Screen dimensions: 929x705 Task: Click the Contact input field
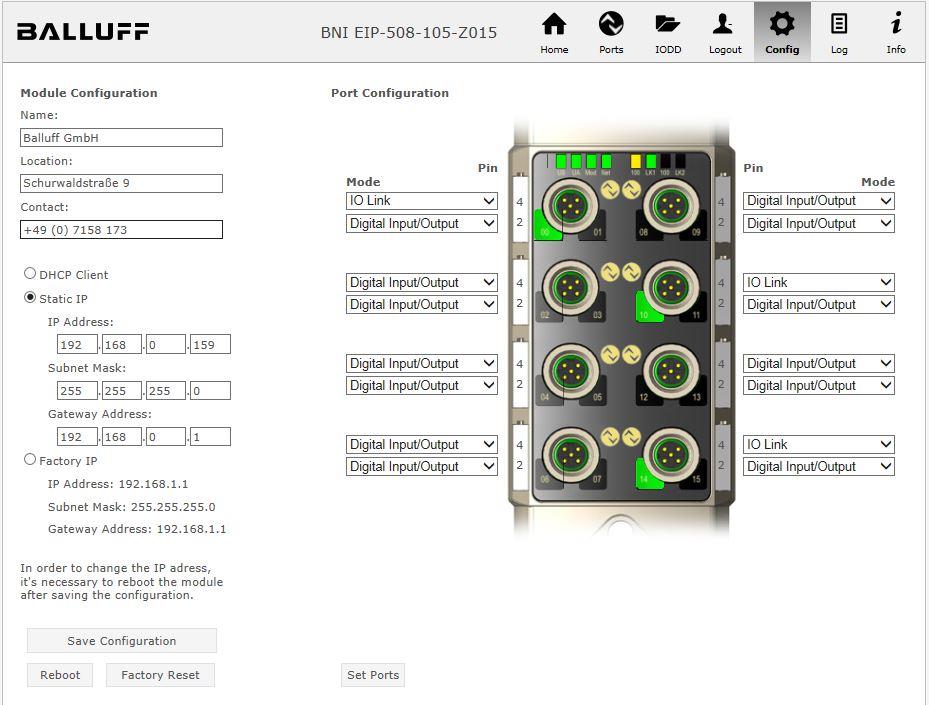coord(121,229)
